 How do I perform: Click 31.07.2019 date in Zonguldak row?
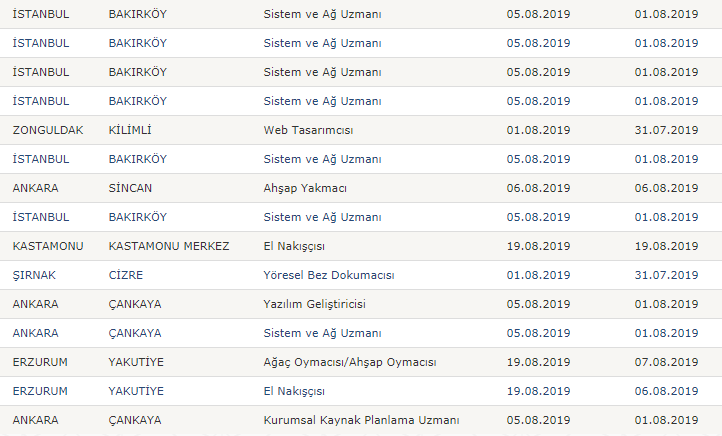click(x=666, y=130)
